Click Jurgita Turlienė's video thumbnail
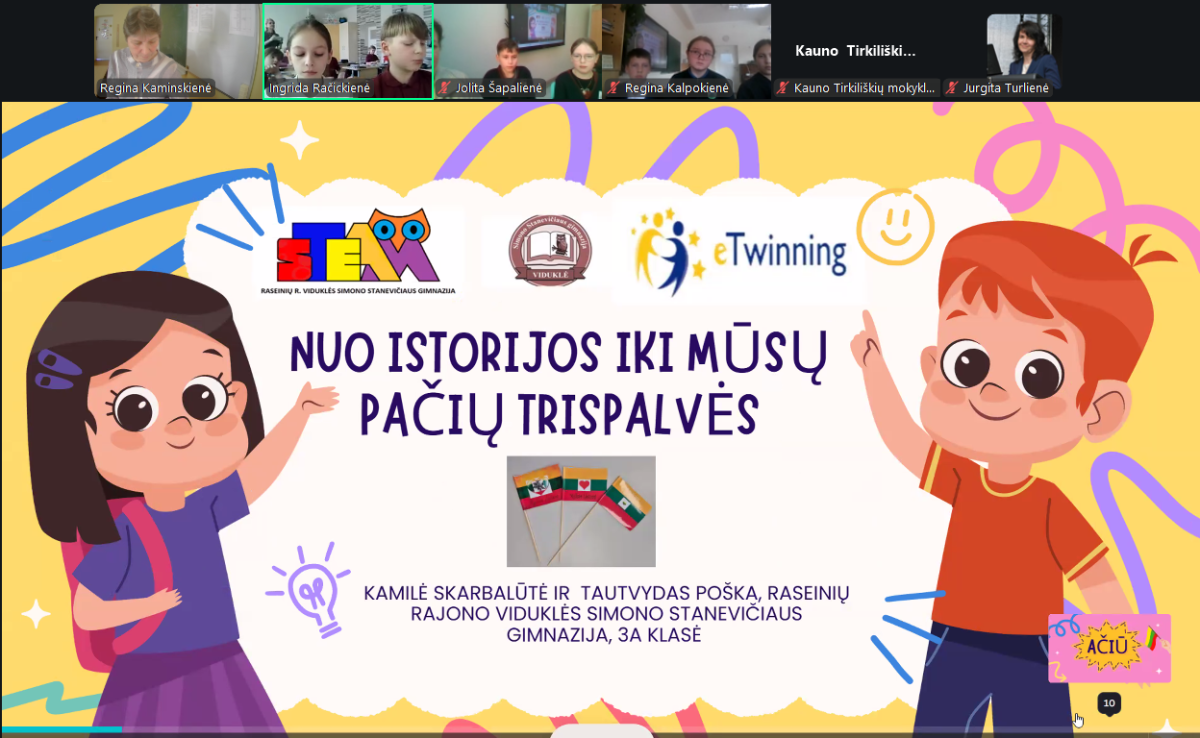1200x738 pixels. [x=1023, y=45]
